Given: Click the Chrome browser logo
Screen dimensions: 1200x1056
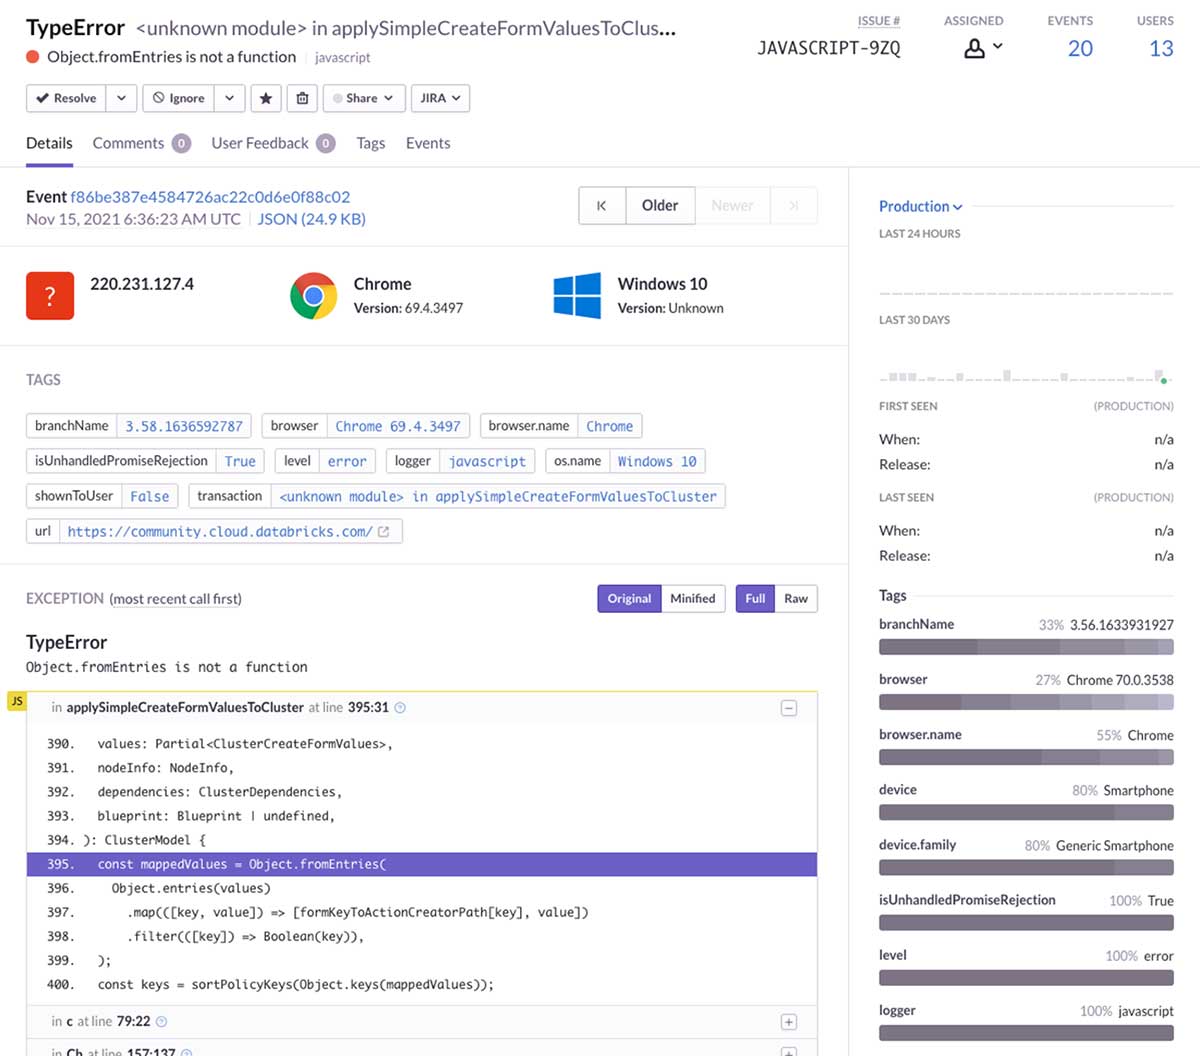Looking at the screenshot, I should point(312,295).
